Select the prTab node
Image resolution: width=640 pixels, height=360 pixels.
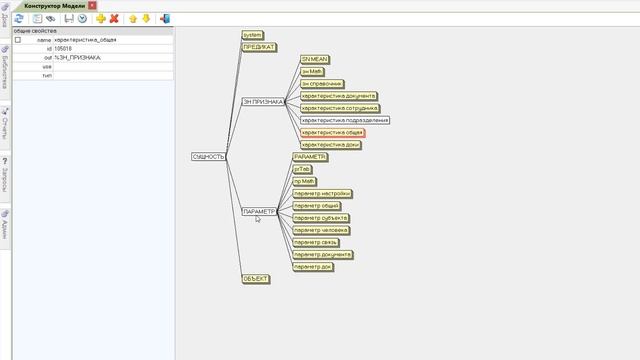tap(302, 169)
